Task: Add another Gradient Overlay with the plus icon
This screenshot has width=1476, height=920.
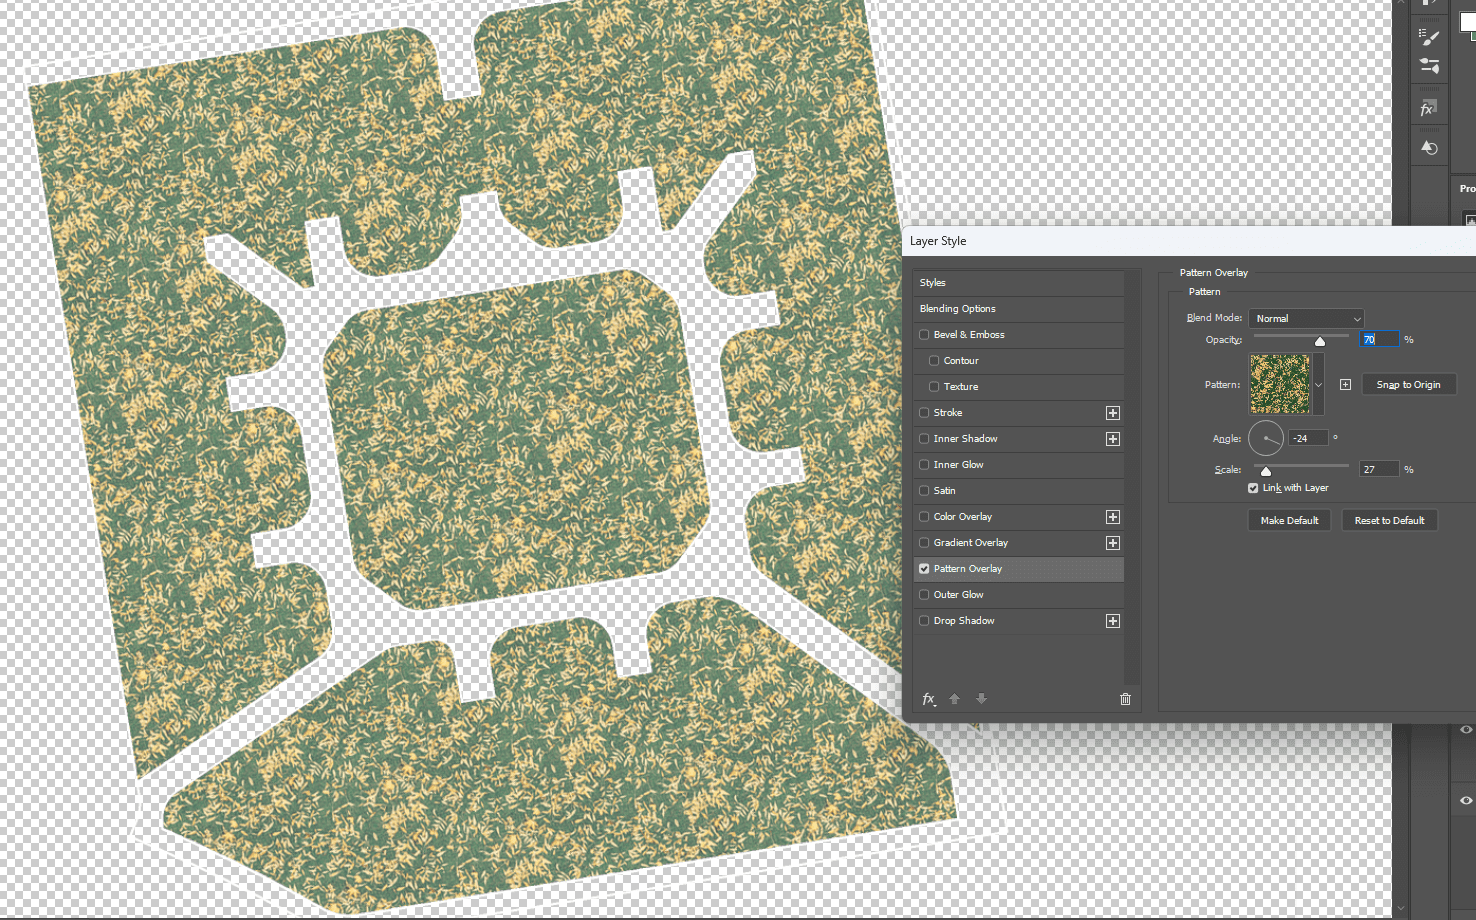Action: 1112,543
